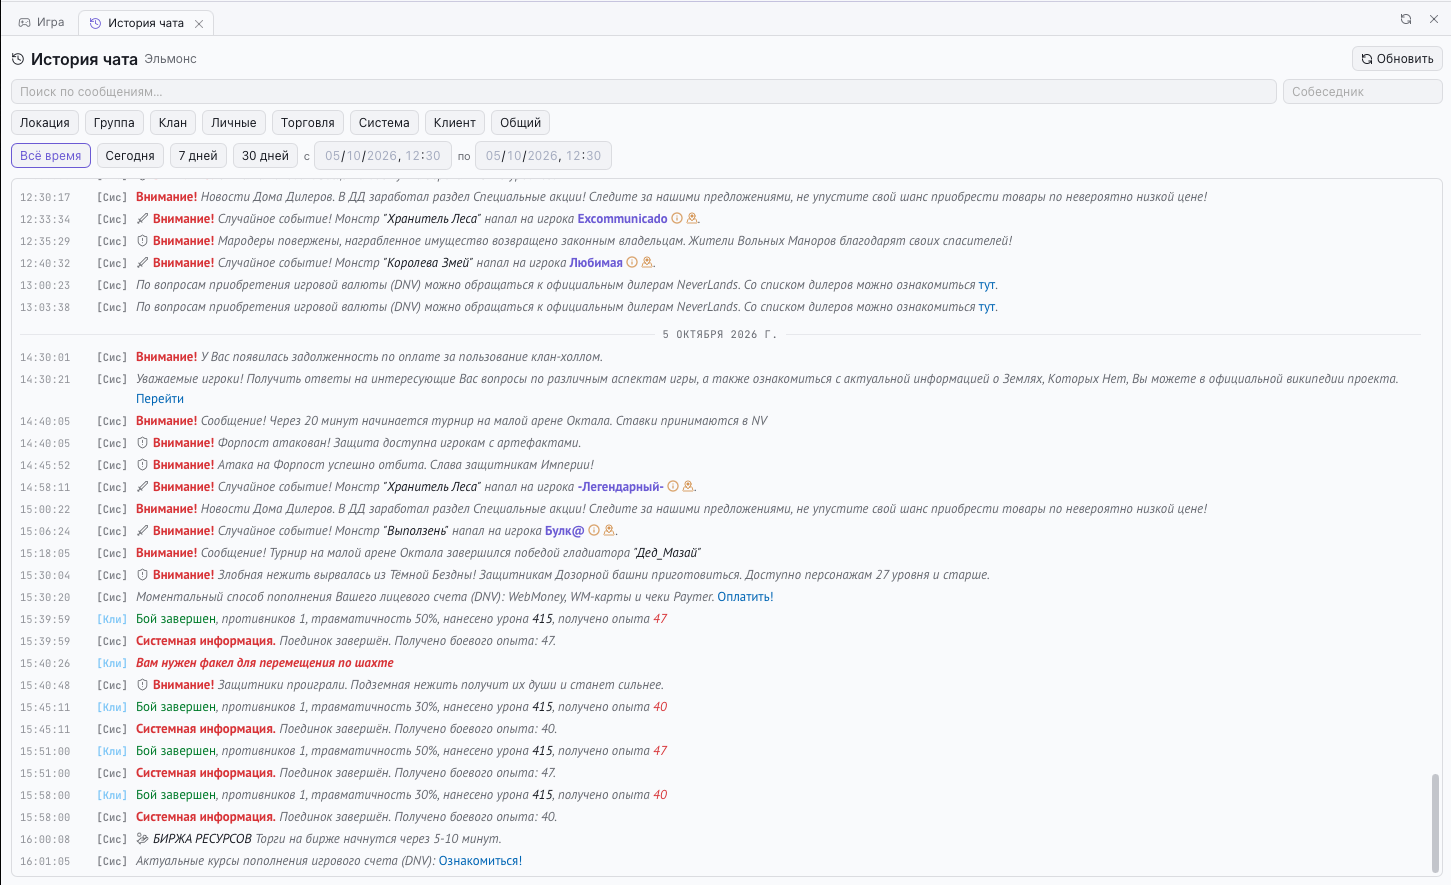Toggle the Общий channel filter
The image size is (1451, 885).
[x=521, y=123]
